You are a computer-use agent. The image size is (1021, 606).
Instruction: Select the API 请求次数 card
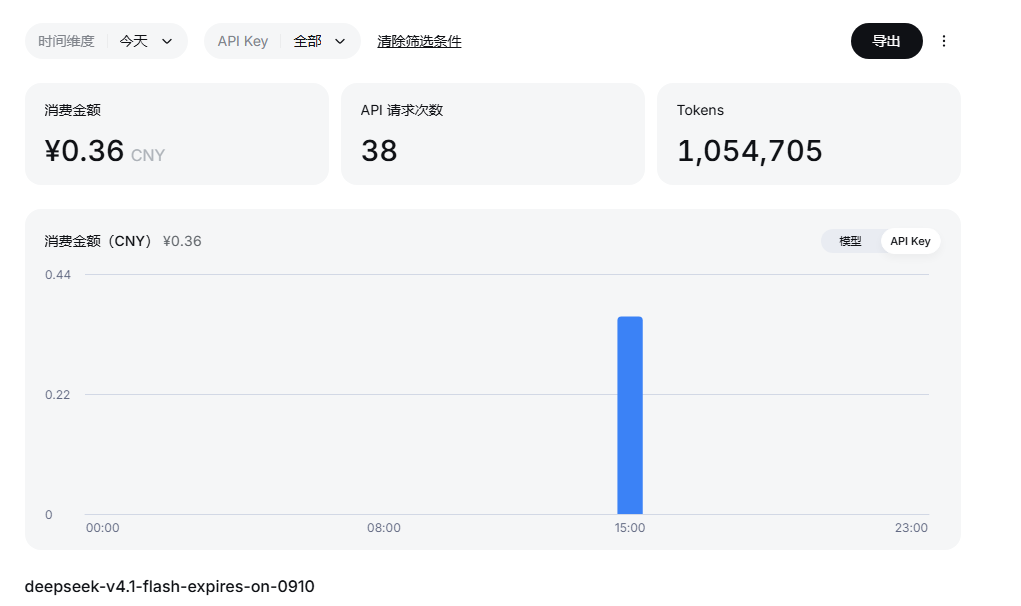coord(493,134)
